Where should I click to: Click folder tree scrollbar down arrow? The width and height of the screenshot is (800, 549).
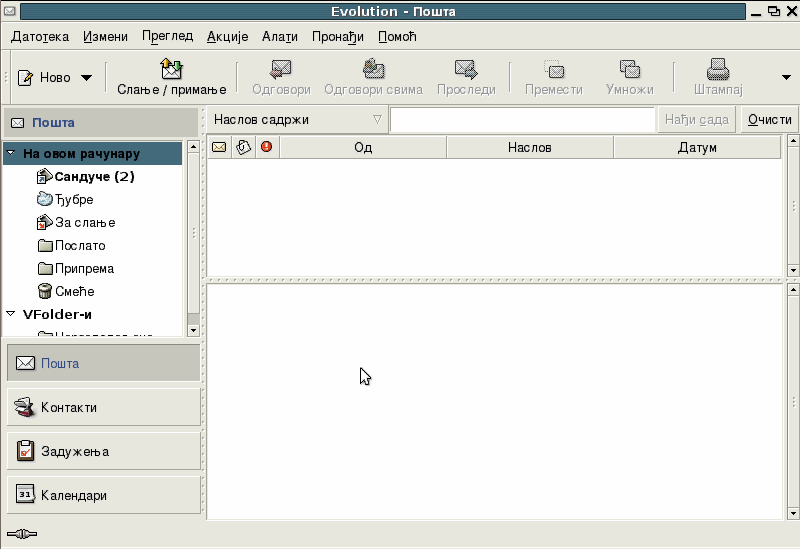click(x=193, y=331)
